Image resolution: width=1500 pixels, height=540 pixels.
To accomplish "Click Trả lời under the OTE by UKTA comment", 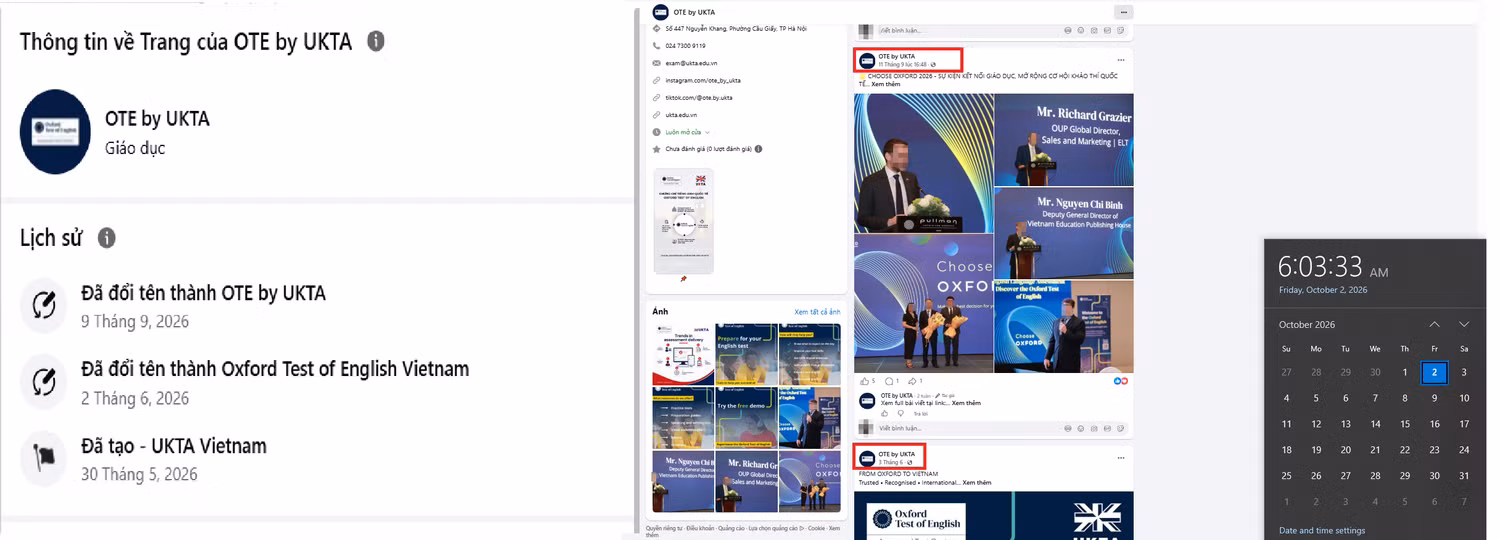I will (x=920, y=413).
